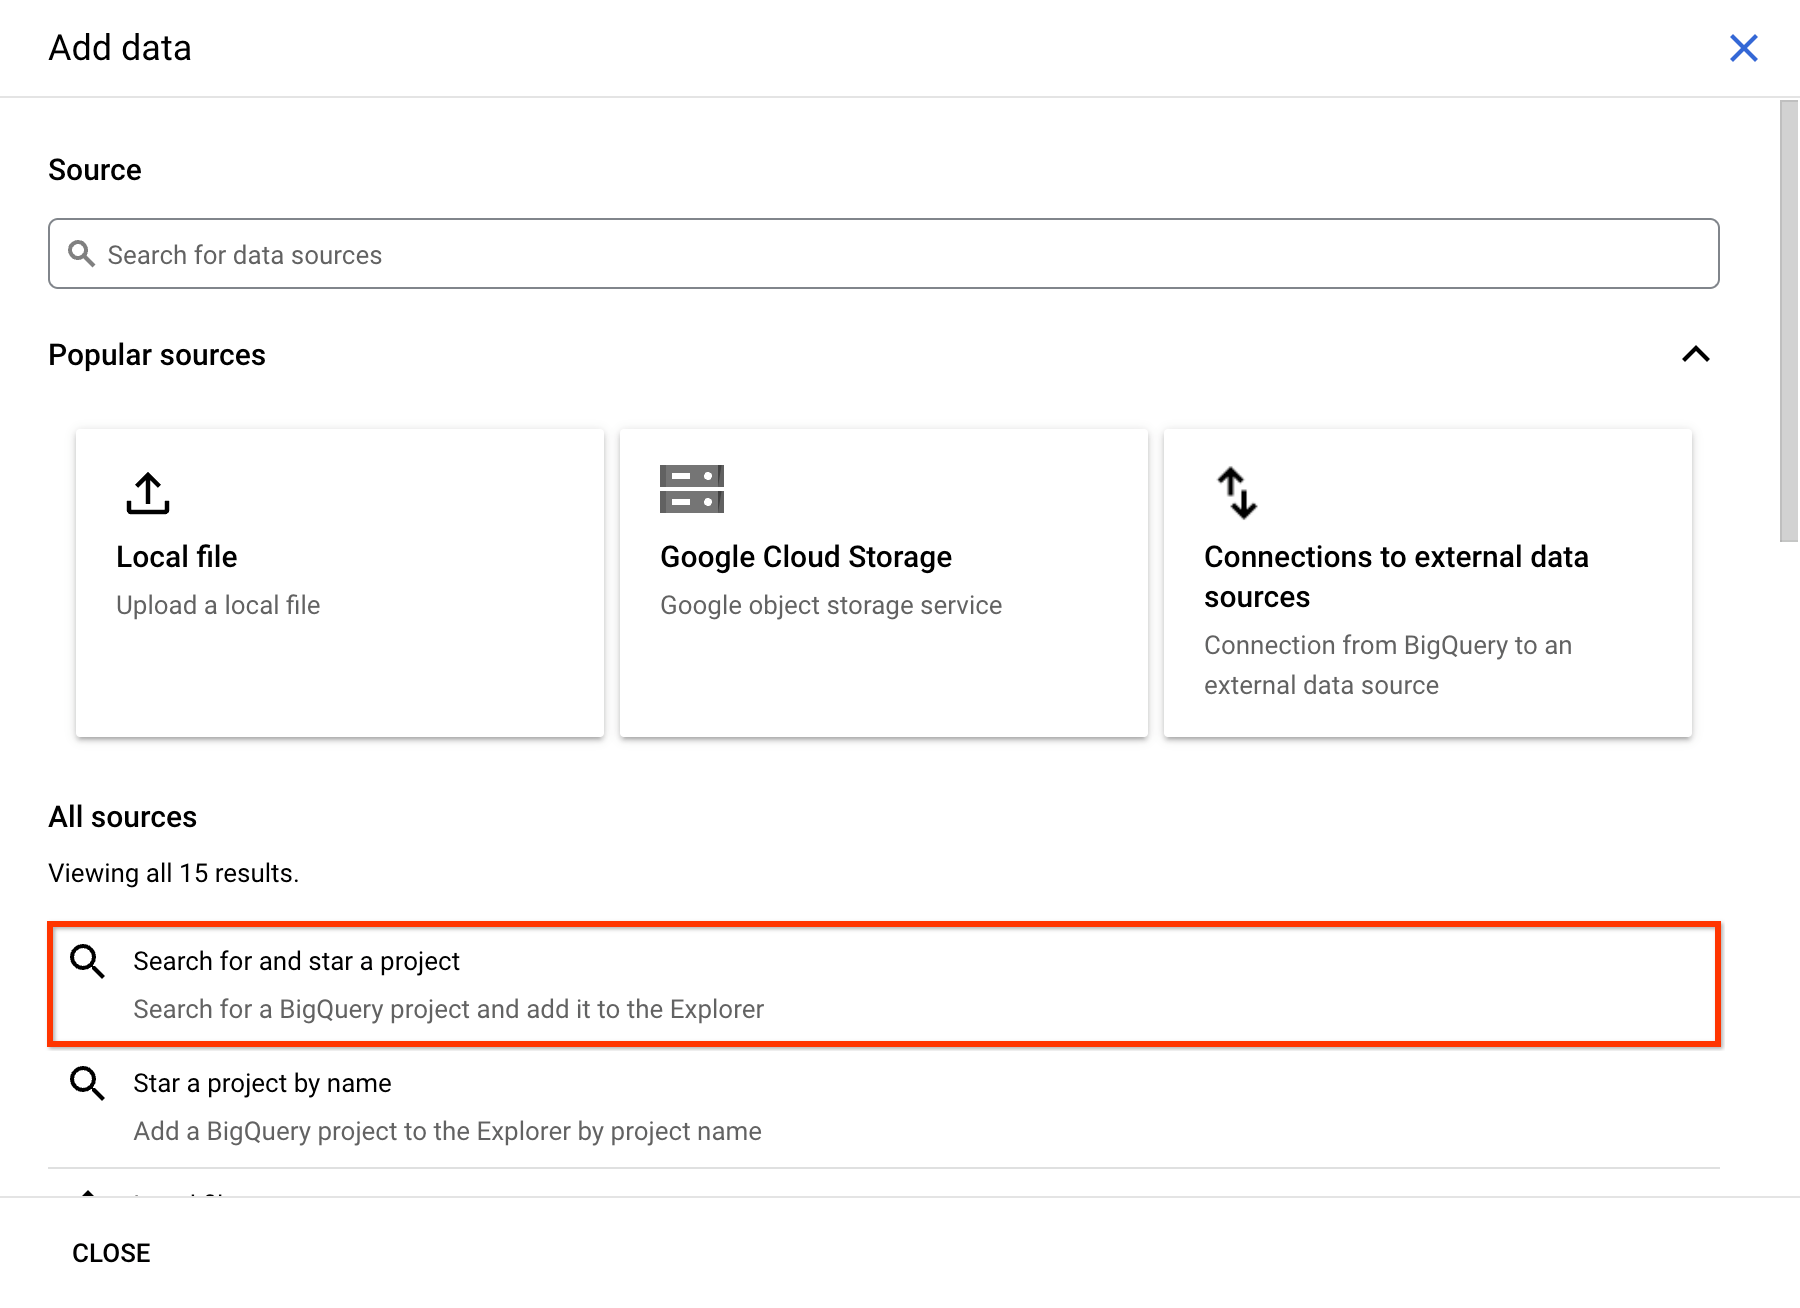Click the CLOSE button at the bottom
Viewport: 1800px width, 1308px height.
(111, 1253)
